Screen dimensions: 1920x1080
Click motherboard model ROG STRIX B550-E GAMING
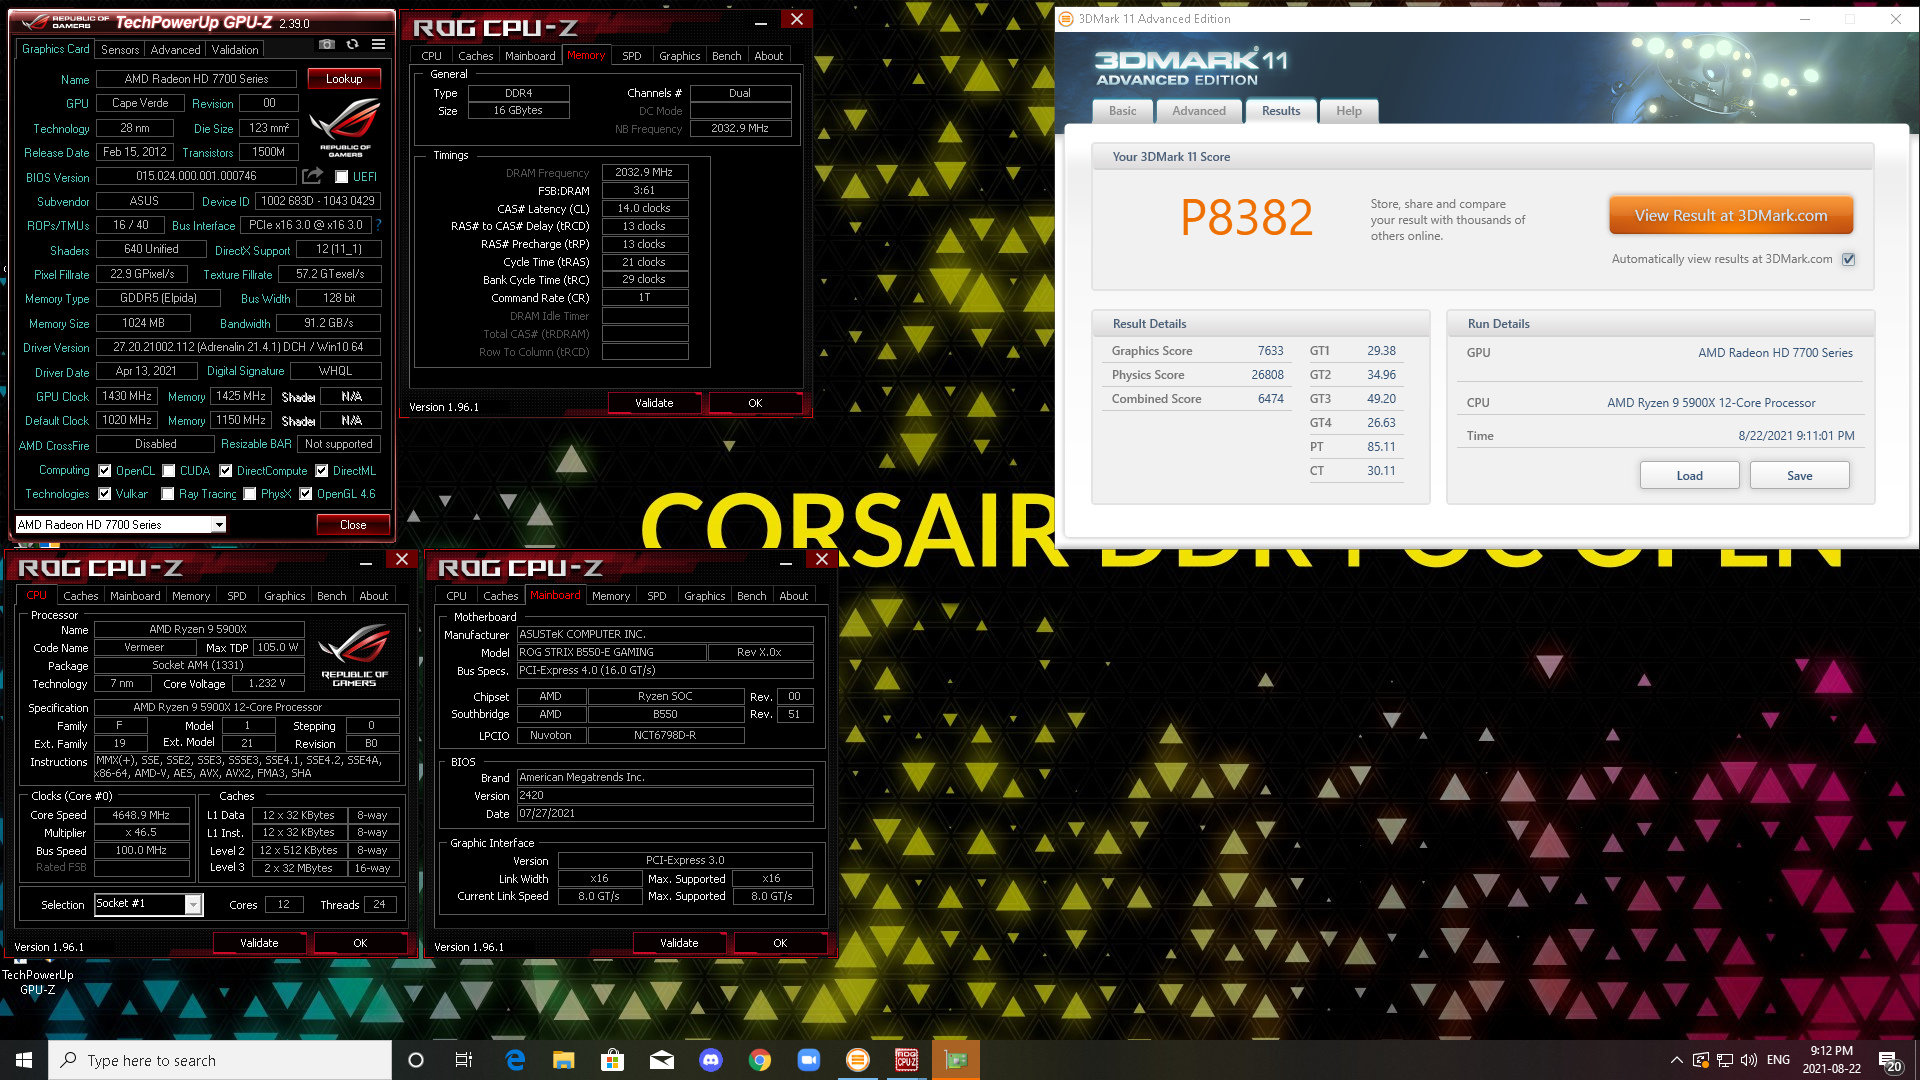(610, 652)
